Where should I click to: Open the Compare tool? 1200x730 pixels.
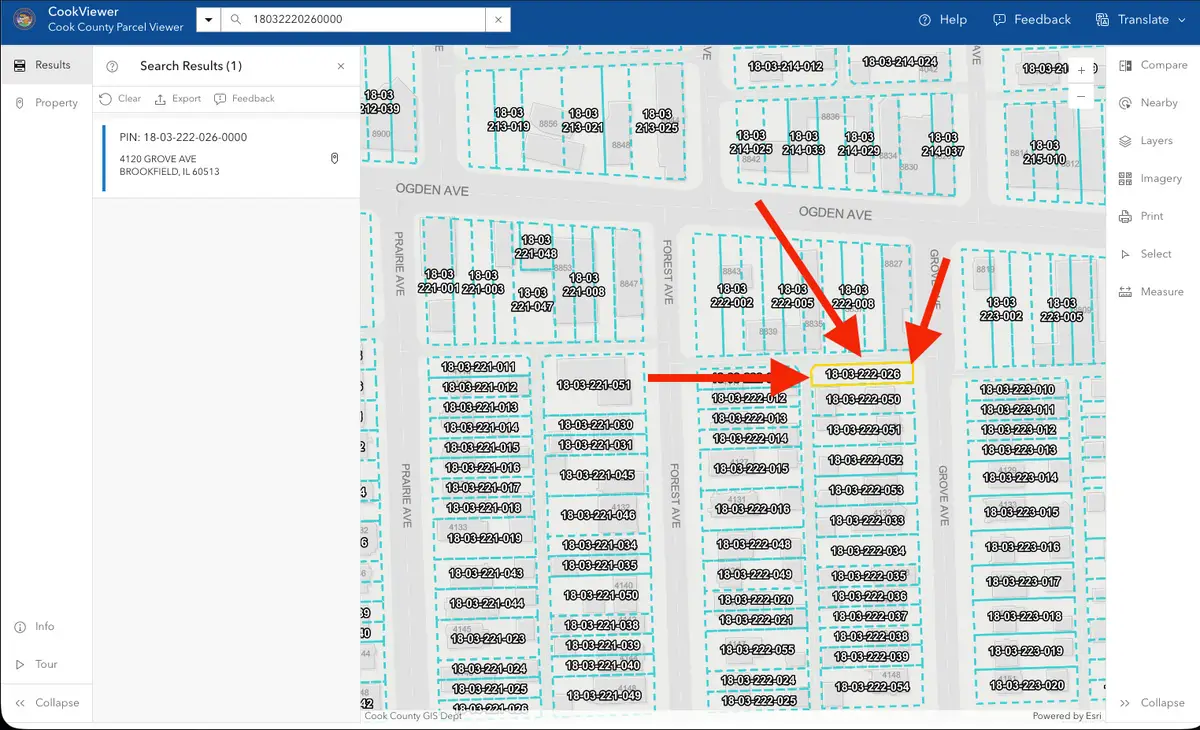(x=1153, y=65)
